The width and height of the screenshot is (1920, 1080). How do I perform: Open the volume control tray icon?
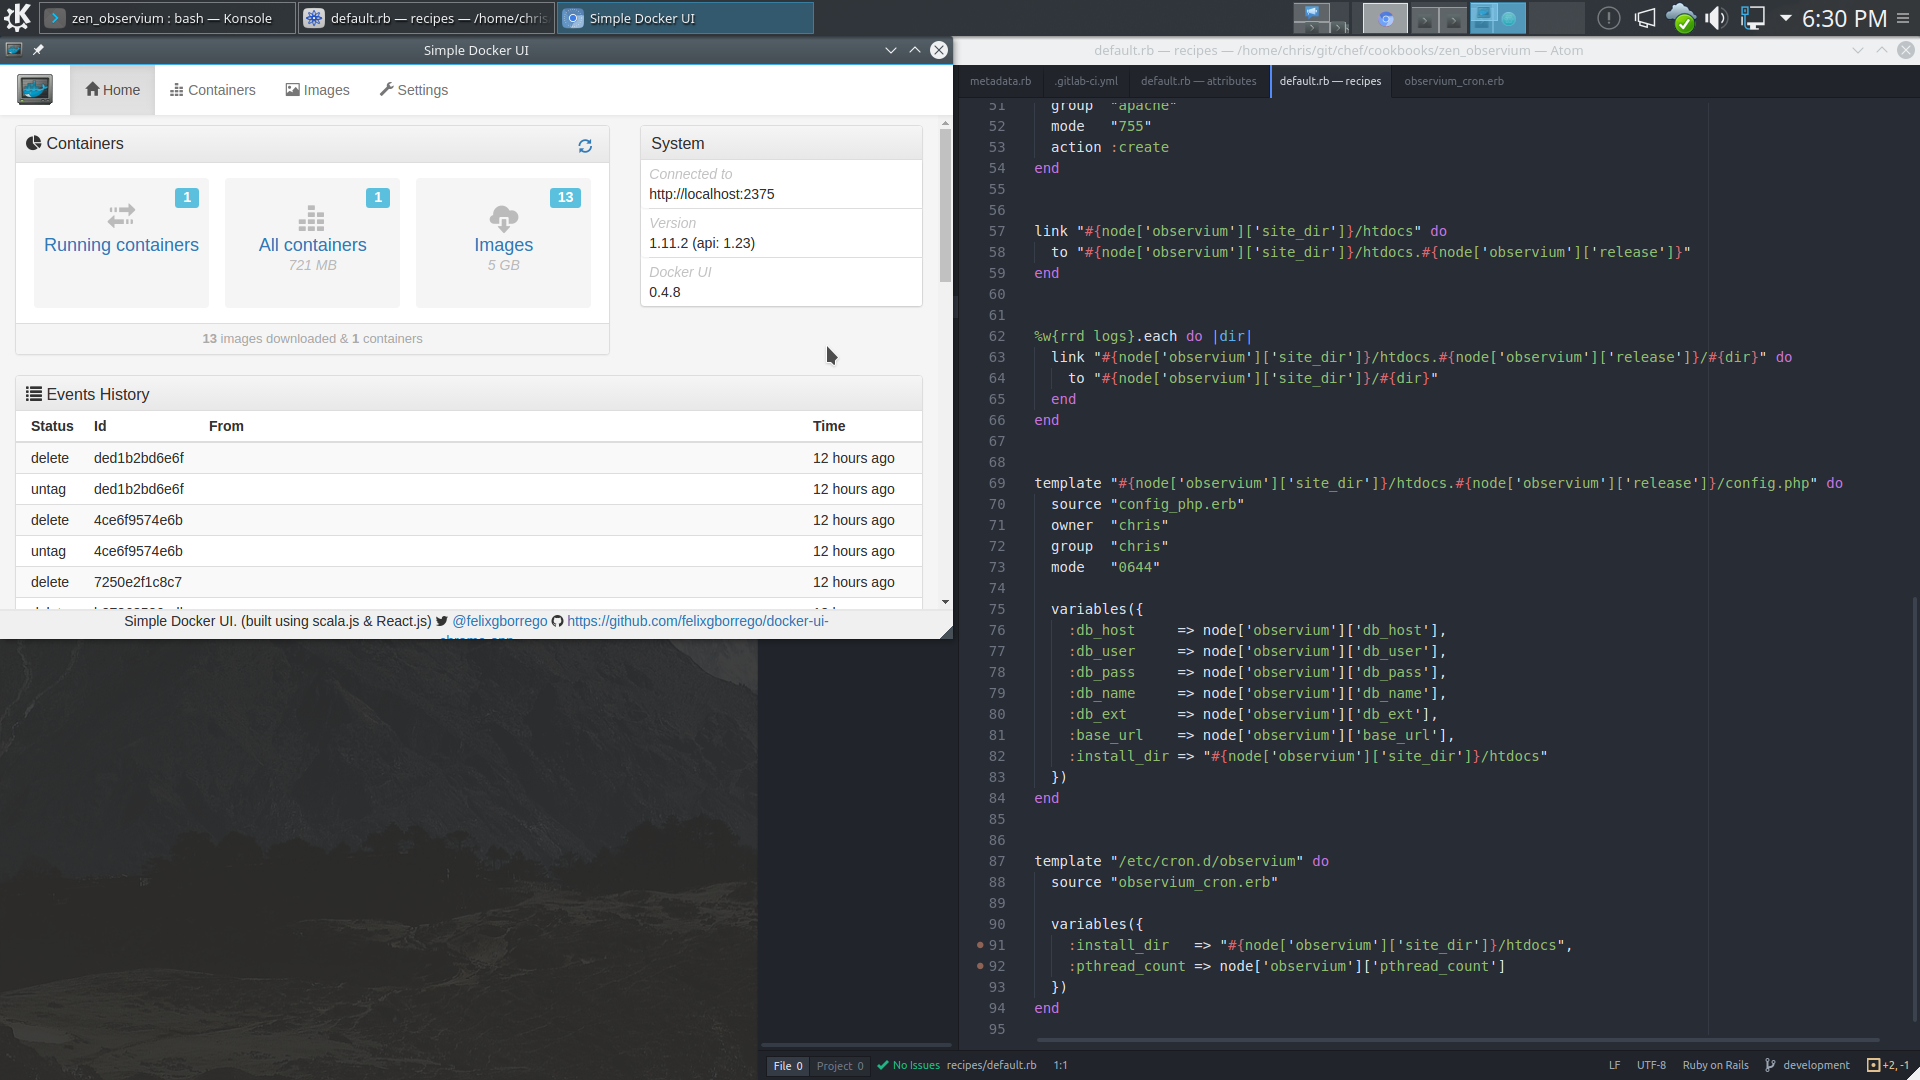pyautogui.click(x=1716, y=18)
